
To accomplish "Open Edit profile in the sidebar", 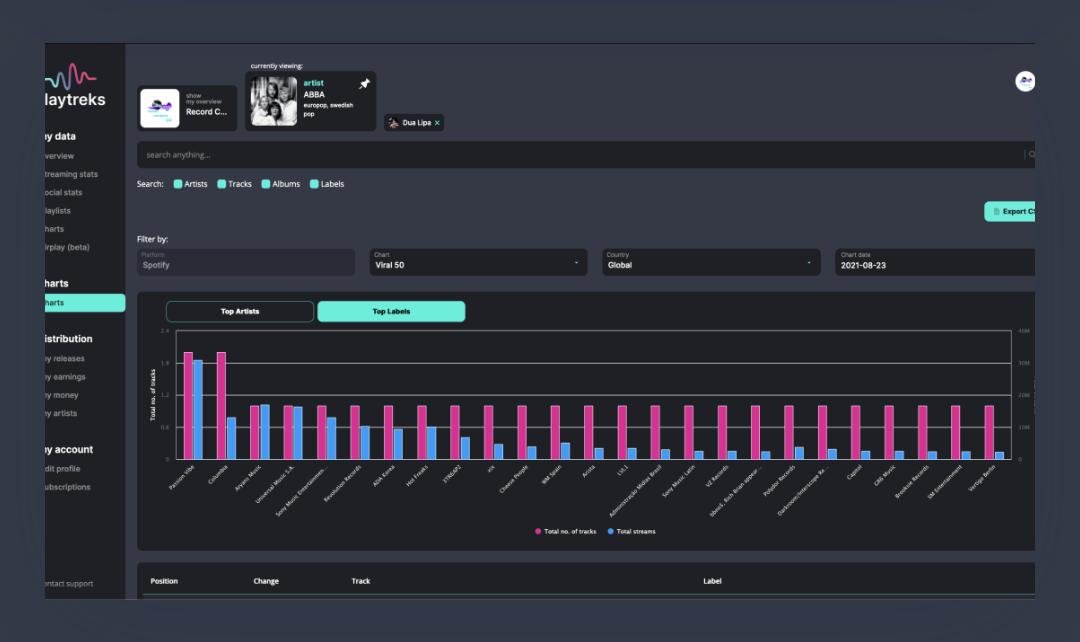I will coord(63,469).
